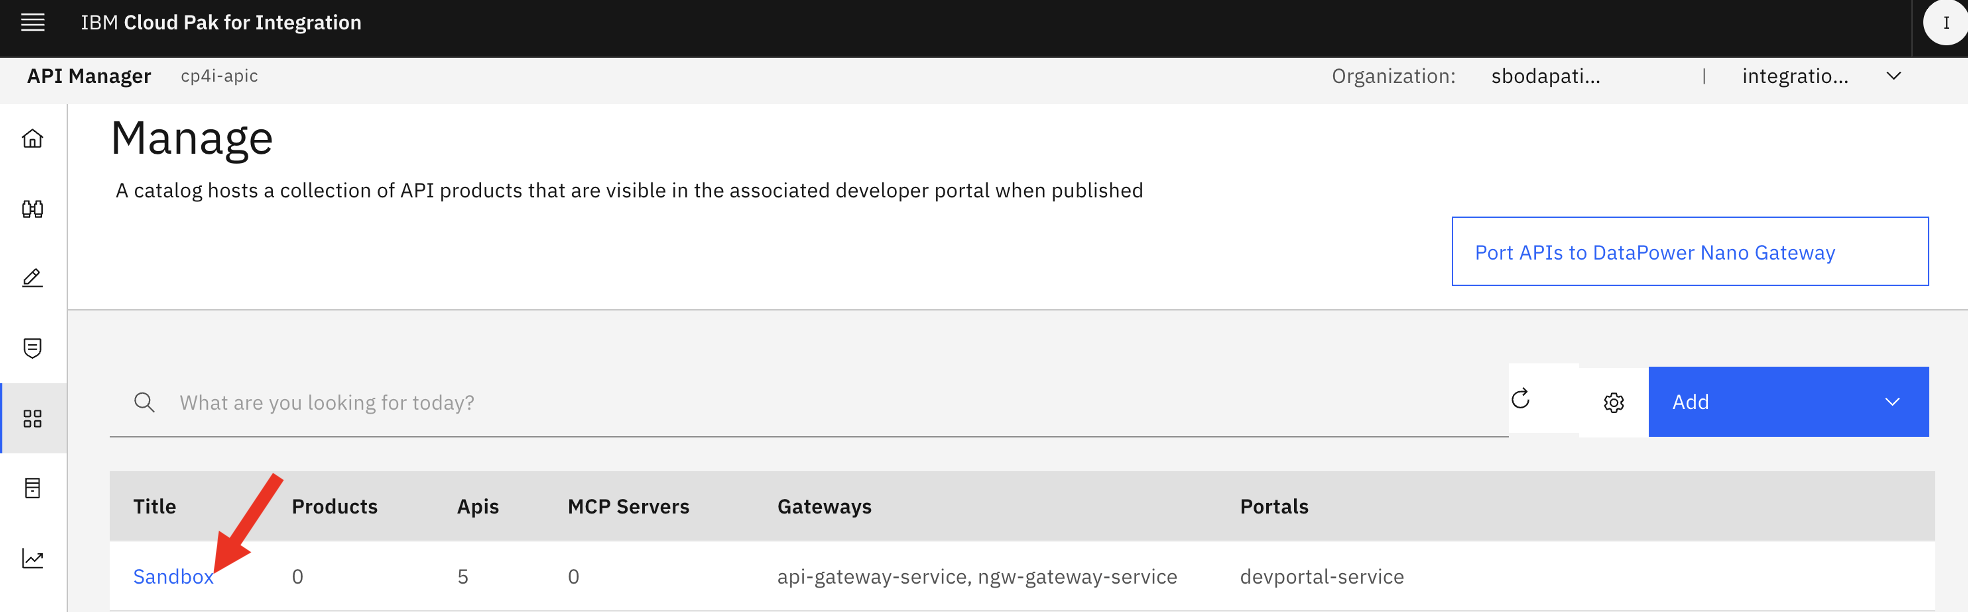
Task: Click api-gateway-service, ngw-gateway-service cell
Action: click(977, 577)
